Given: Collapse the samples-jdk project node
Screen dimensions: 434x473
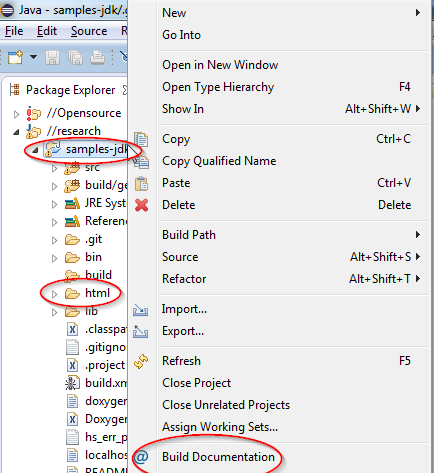Looking at the screenshot, I should click(x=35, y=150).
